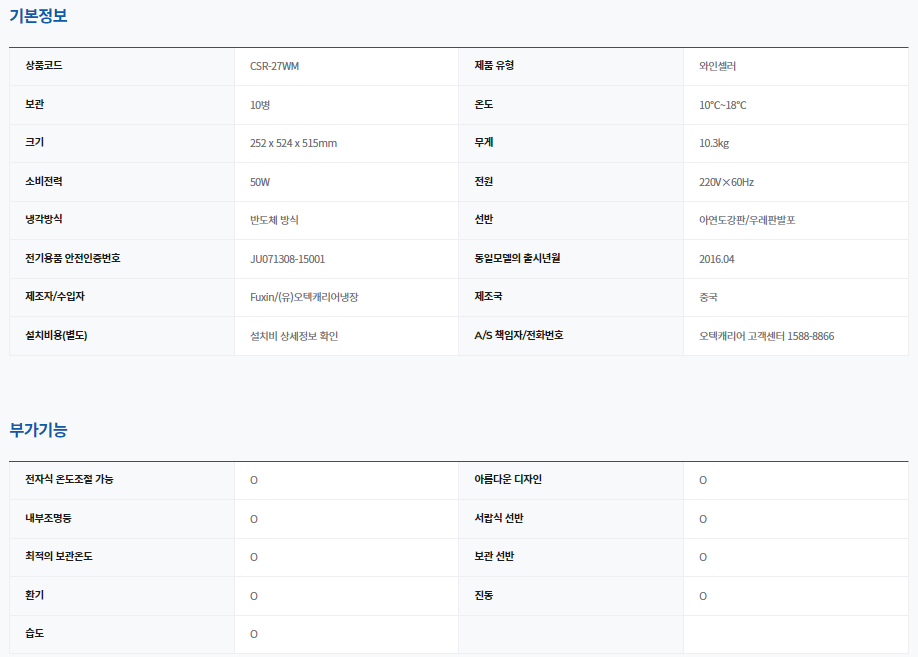Screen dimensions: 918x657
Task: Click the 전자식 온도조절 가능 feature label
Action: point(69,480)
